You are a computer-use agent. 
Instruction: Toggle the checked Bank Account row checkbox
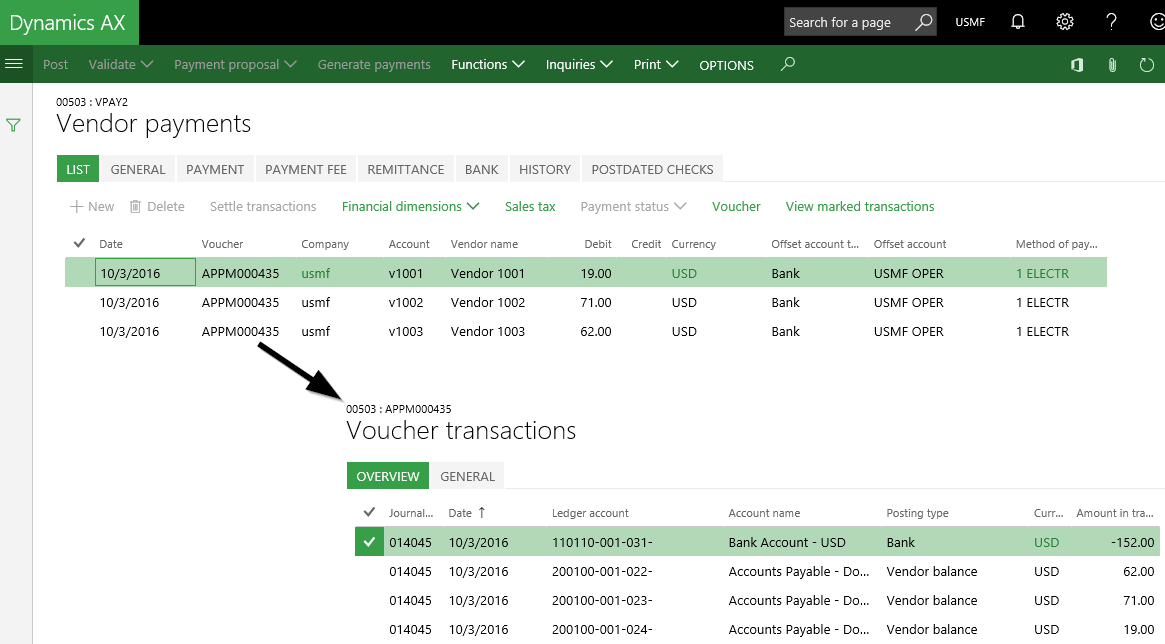click(369, 542)
